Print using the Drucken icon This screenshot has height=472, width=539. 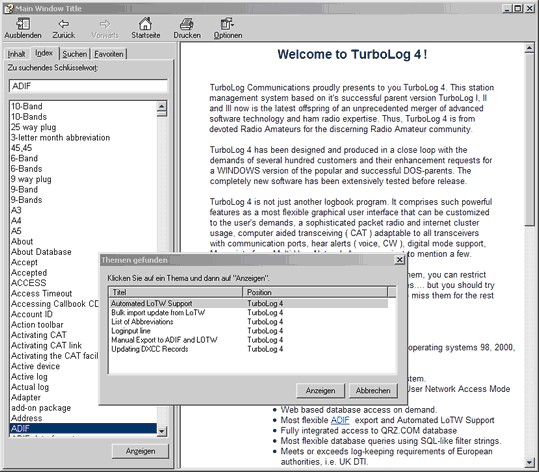coord(187,24)
